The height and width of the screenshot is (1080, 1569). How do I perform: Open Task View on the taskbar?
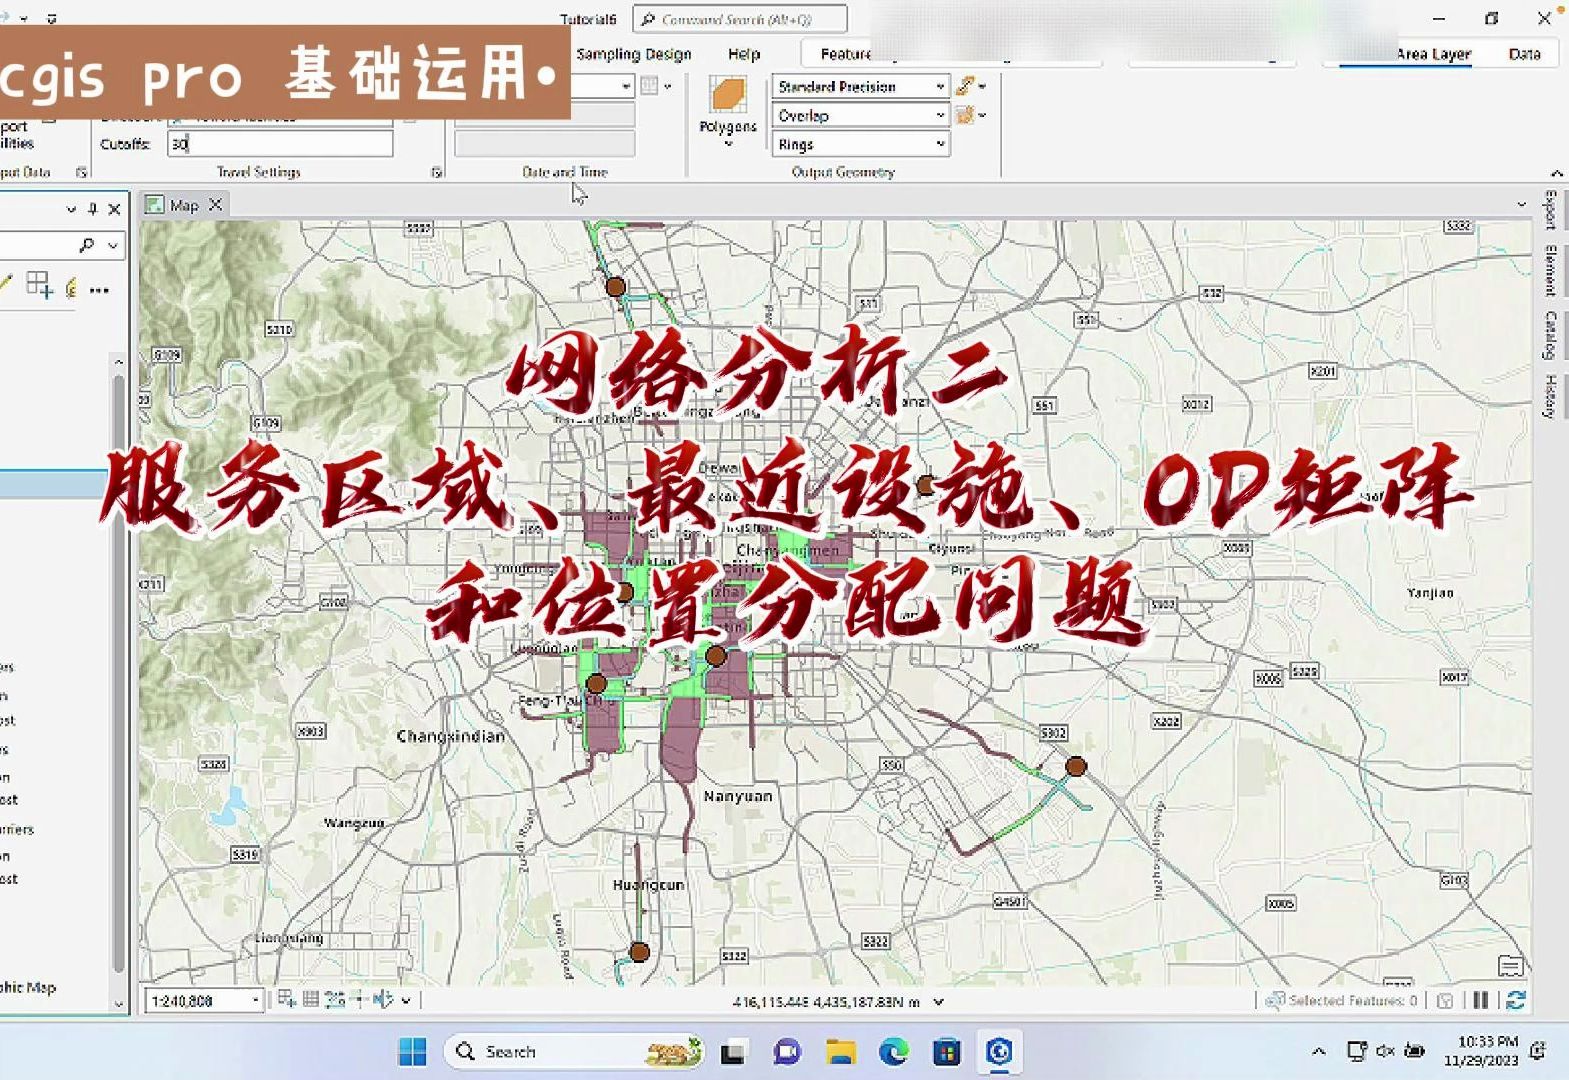point(733,1052)
